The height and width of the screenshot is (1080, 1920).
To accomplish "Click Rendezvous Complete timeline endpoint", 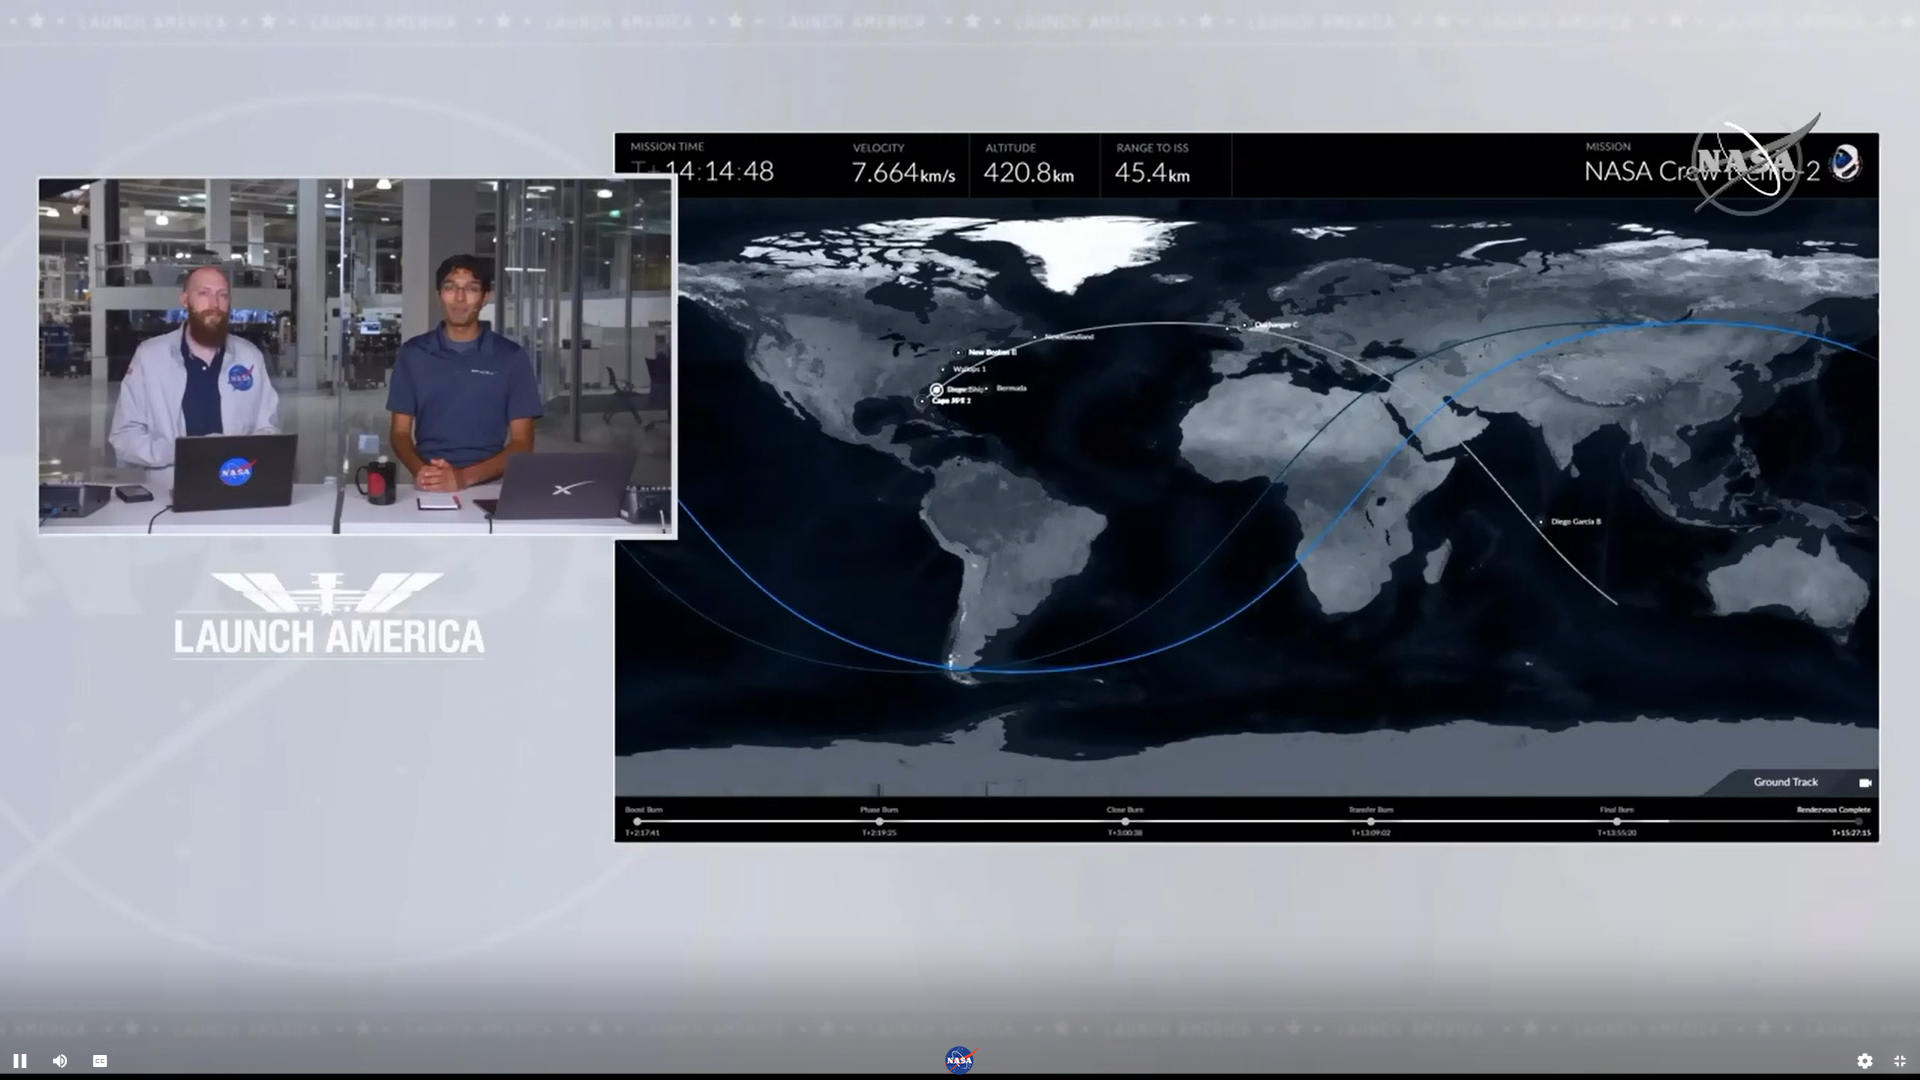I will coord(1858,821).
